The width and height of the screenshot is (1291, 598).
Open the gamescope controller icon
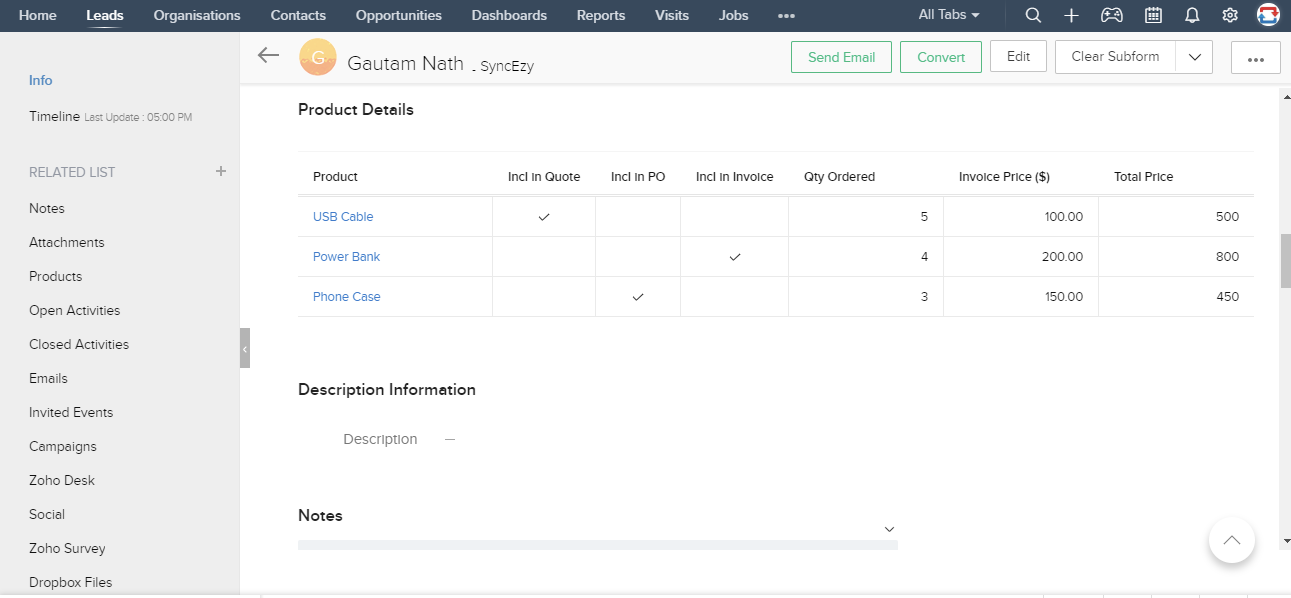coord(1111,15)
